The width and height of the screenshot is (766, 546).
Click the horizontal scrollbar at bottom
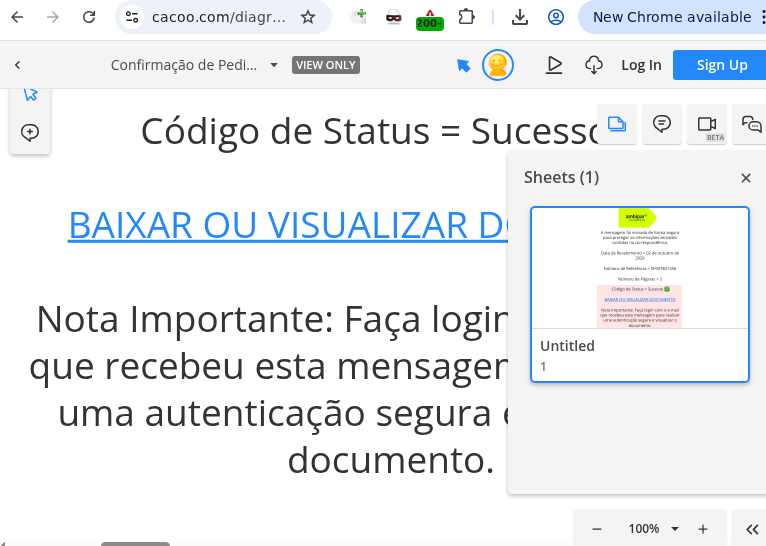[x=135, y=544]
